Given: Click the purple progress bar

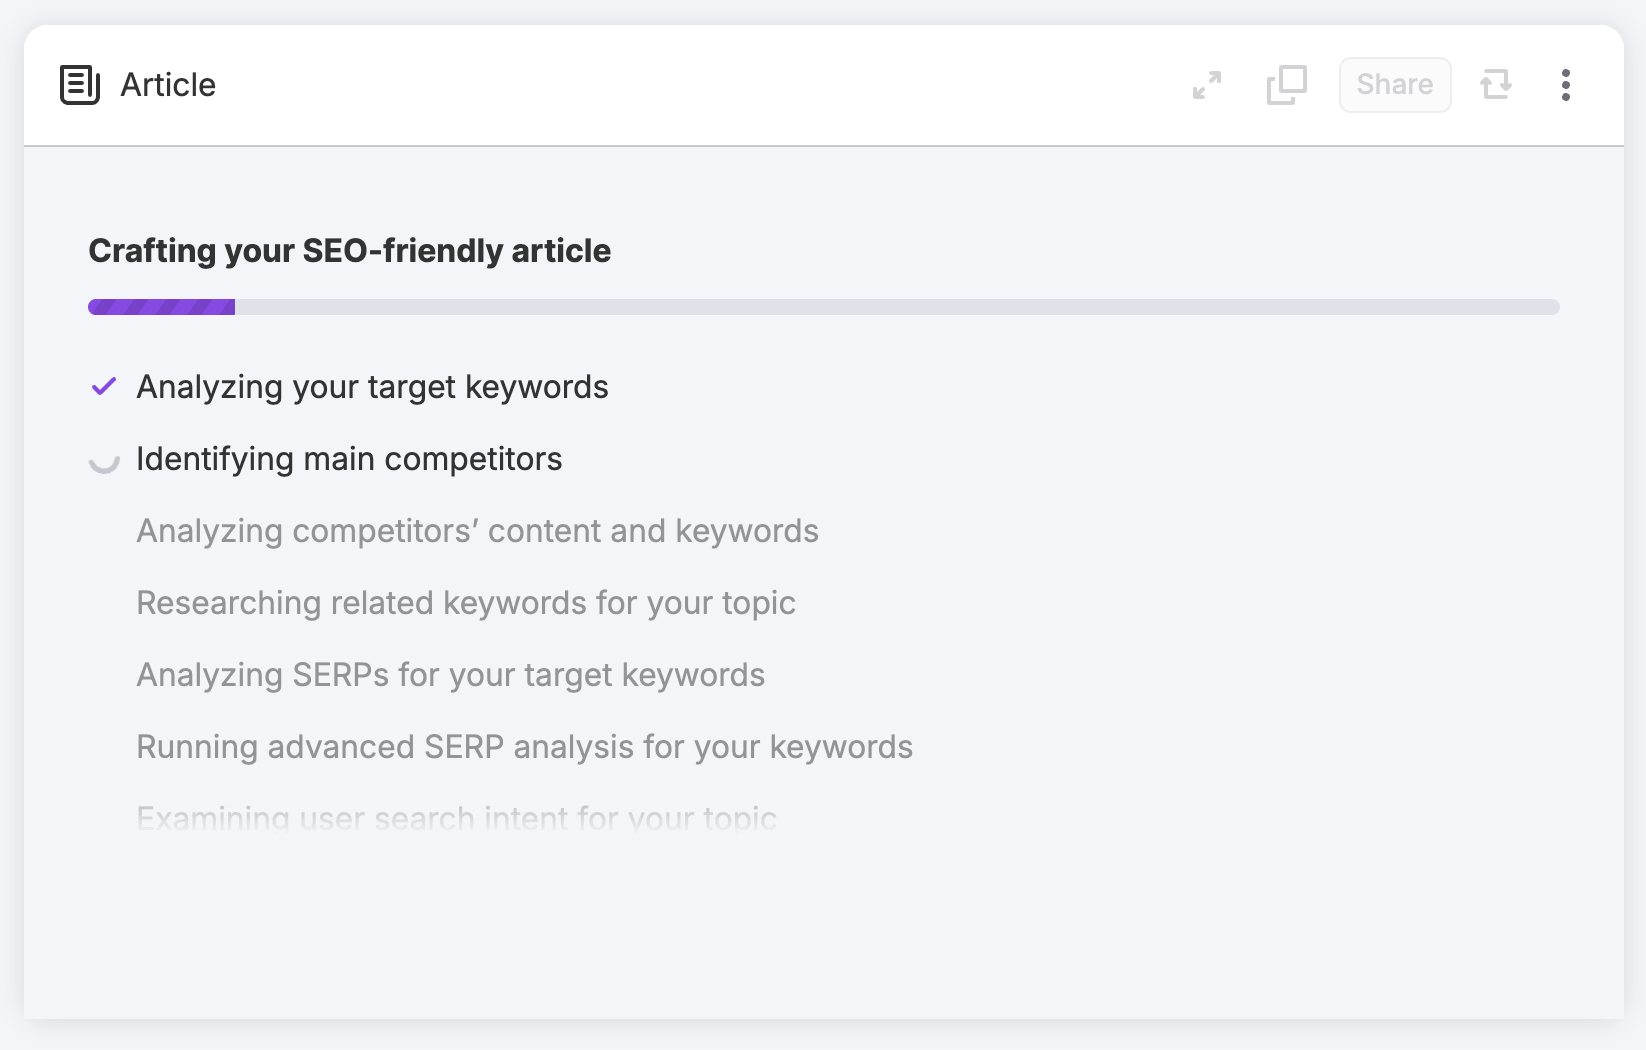Looking at the screenshot, I should pyautogui.click(x=160, y=306).
